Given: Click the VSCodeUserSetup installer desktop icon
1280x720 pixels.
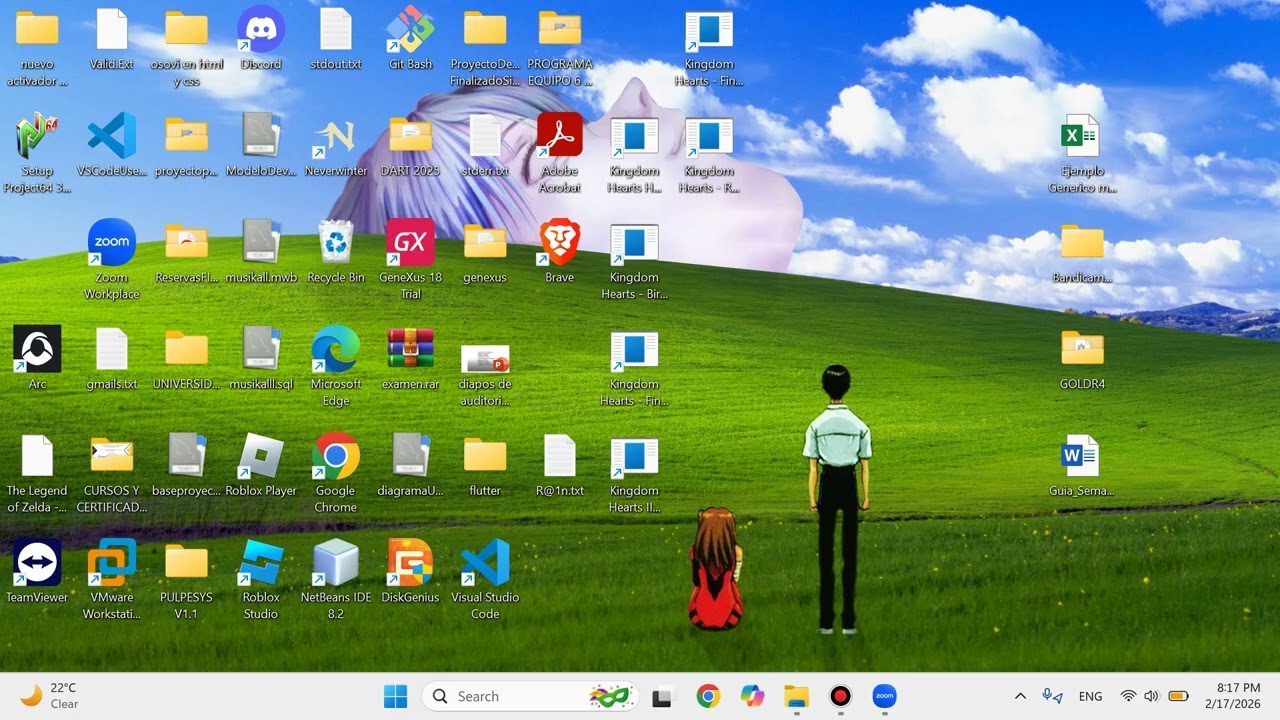Looking at the screenshot, I should click(x=112, y=146).
